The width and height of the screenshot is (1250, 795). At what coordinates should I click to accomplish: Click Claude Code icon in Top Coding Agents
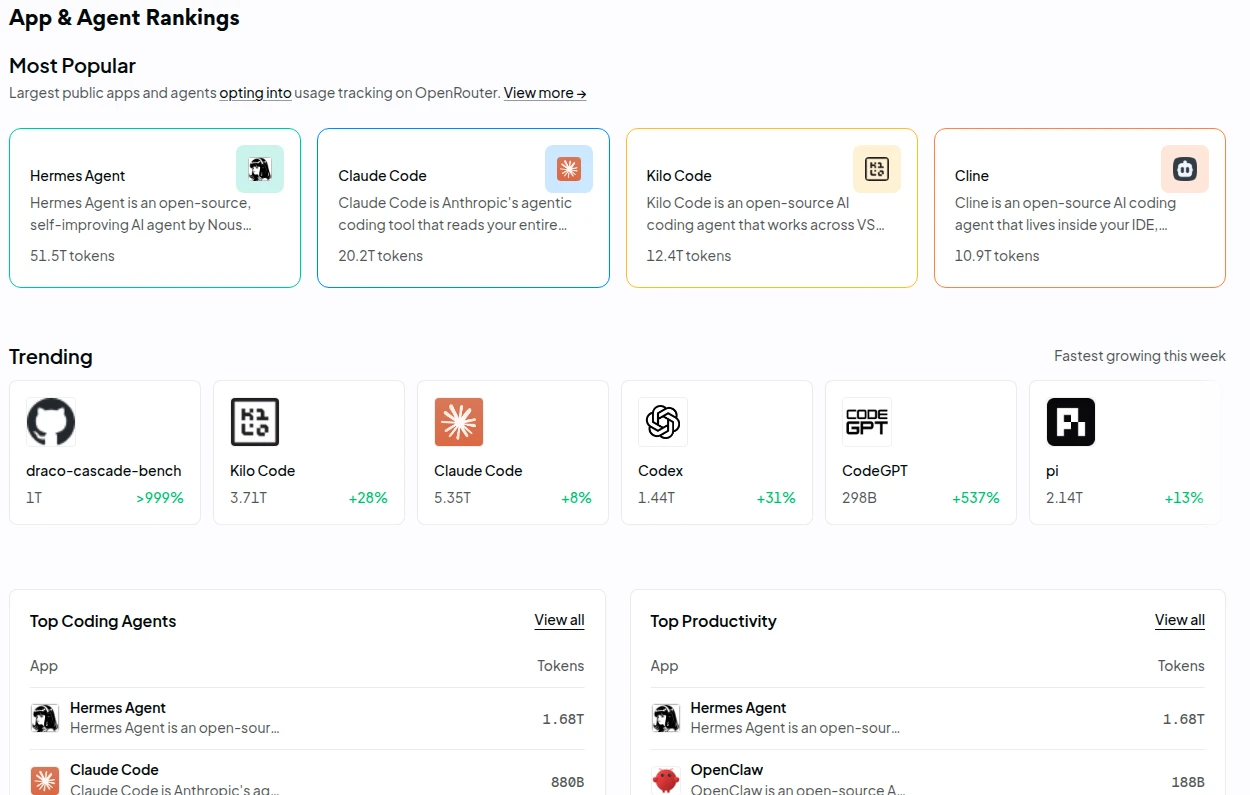tap(44, 780)
